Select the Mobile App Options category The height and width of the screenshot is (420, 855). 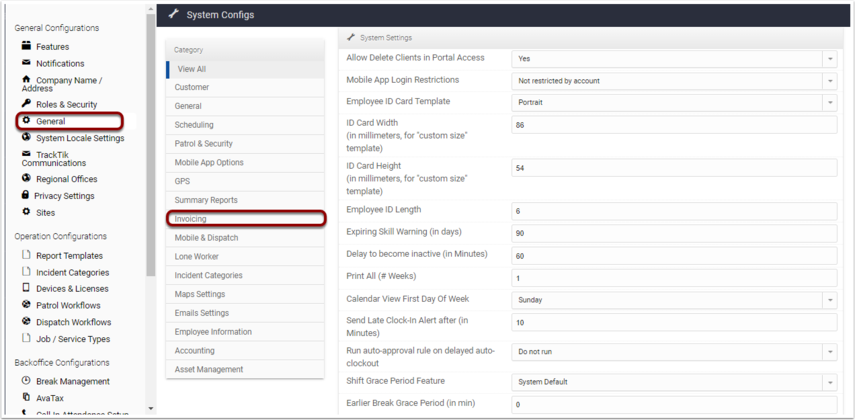pyautogui.click(x=245, y=163)
